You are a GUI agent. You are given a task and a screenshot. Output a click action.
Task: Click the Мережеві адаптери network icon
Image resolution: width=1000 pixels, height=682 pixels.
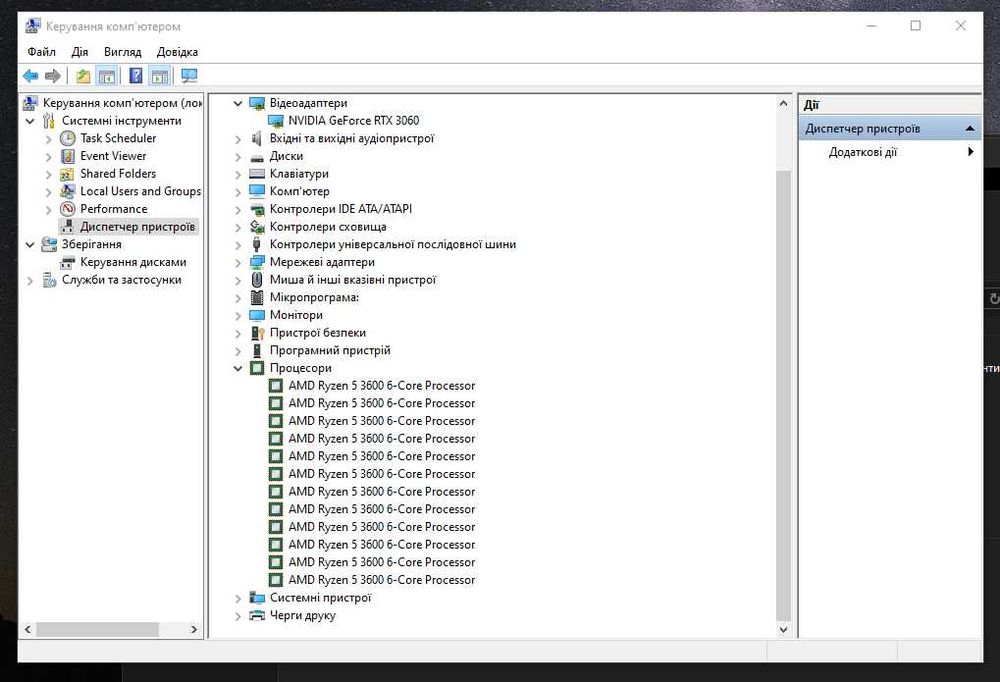click(257, 262)
